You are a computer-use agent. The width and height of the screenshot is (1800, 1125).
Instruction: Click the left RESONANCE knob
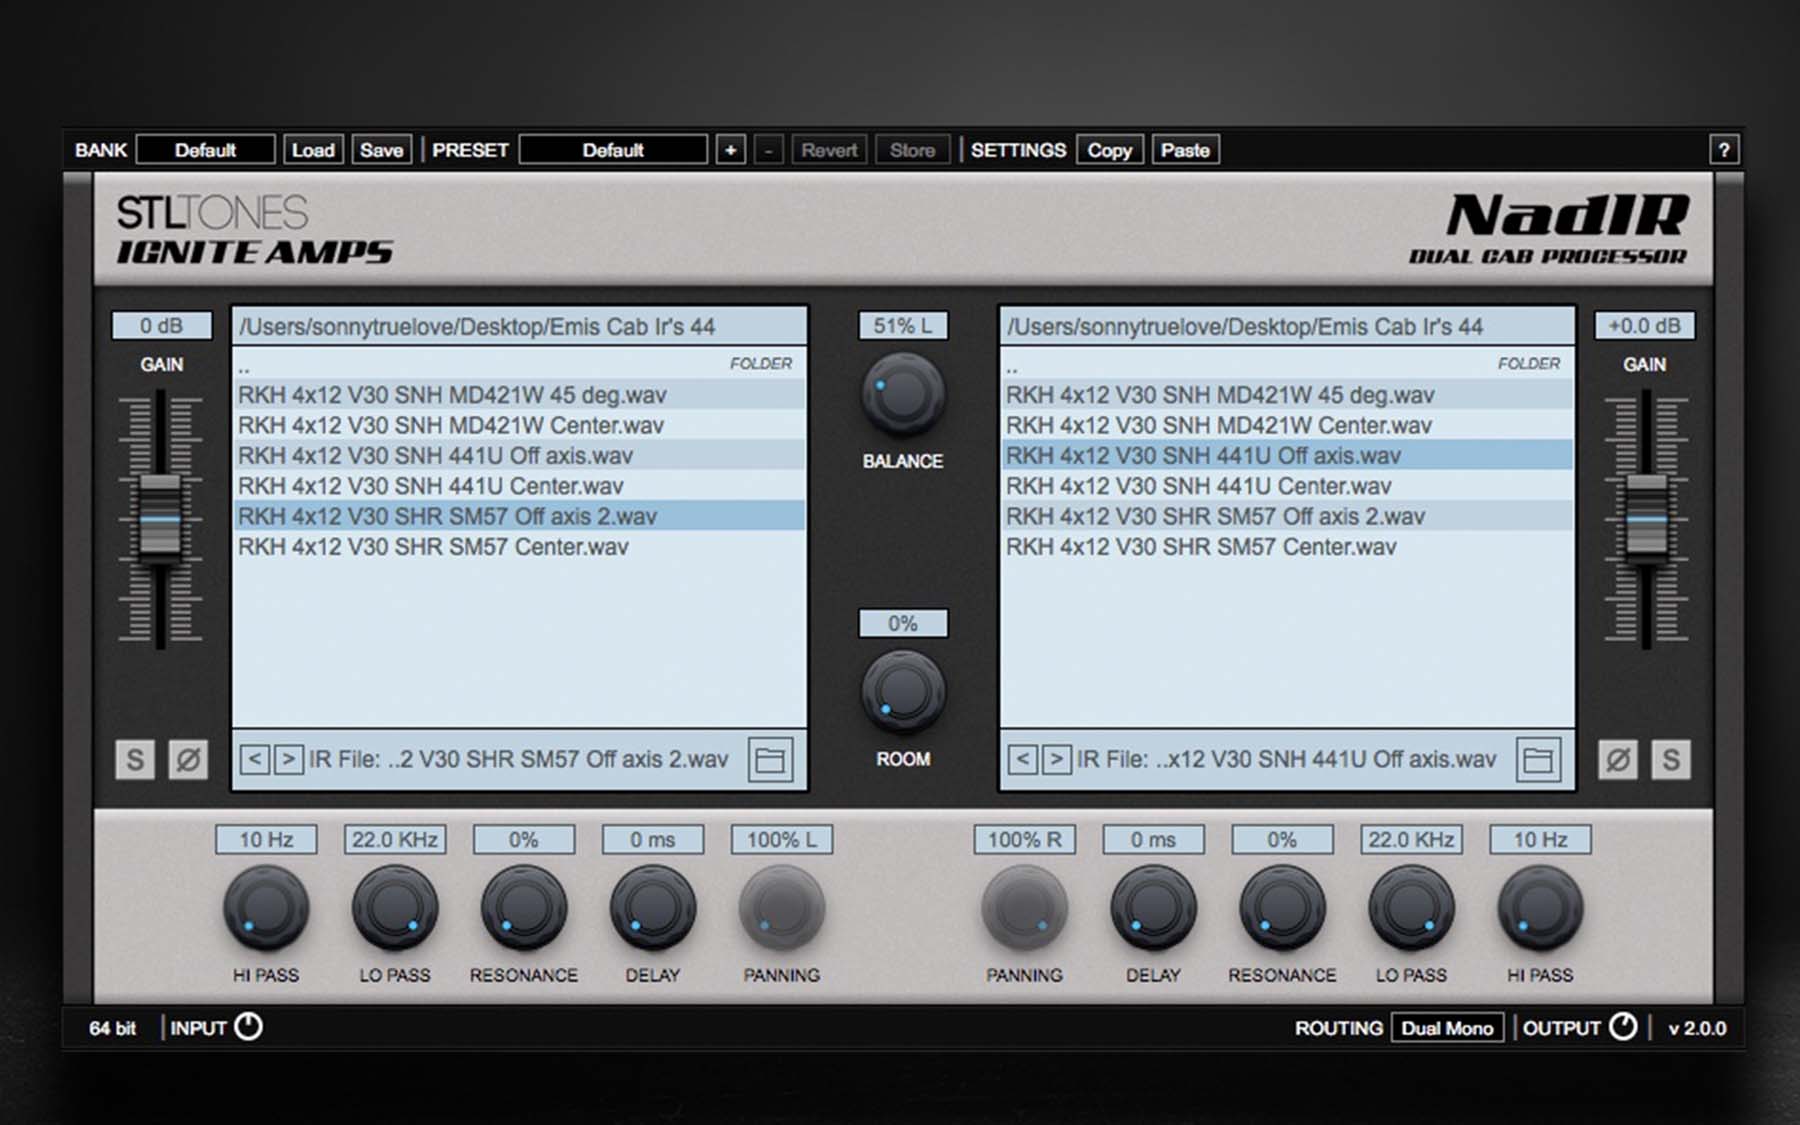(x=524, y=909)
